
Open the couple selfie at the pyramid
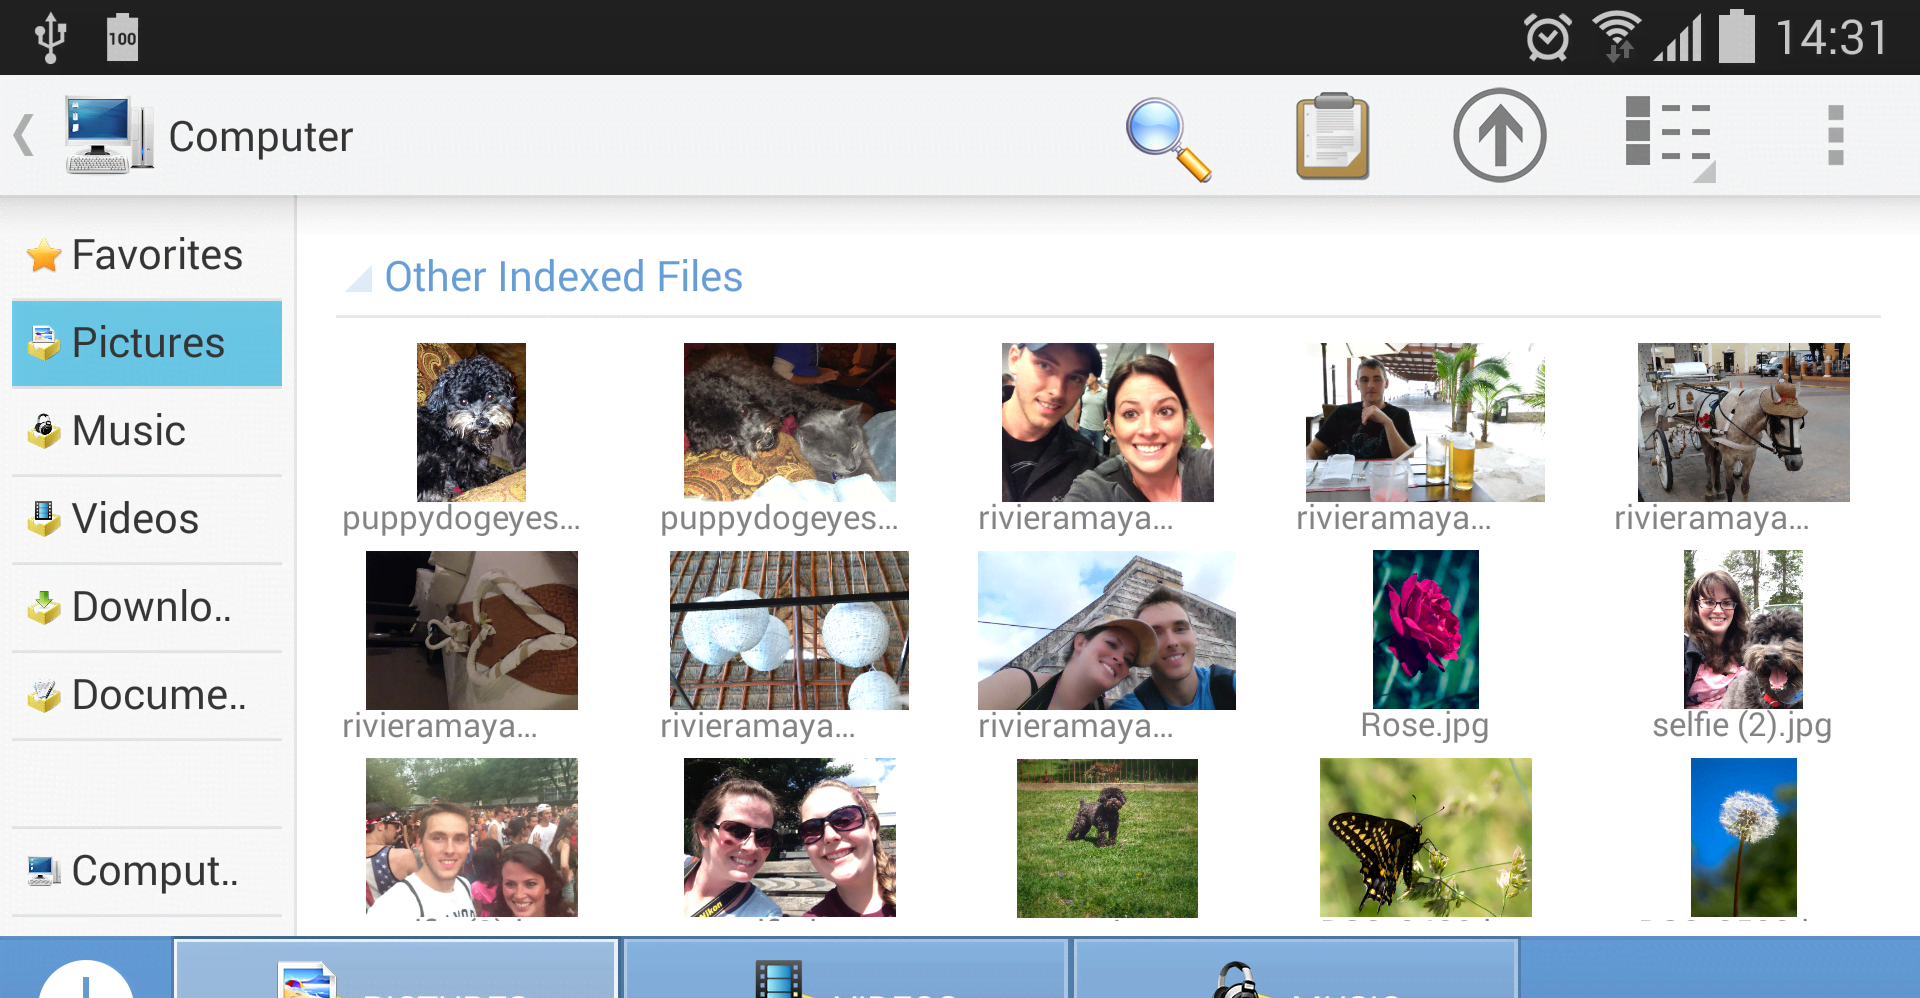pyautogui.click(x=1107, y=630)
